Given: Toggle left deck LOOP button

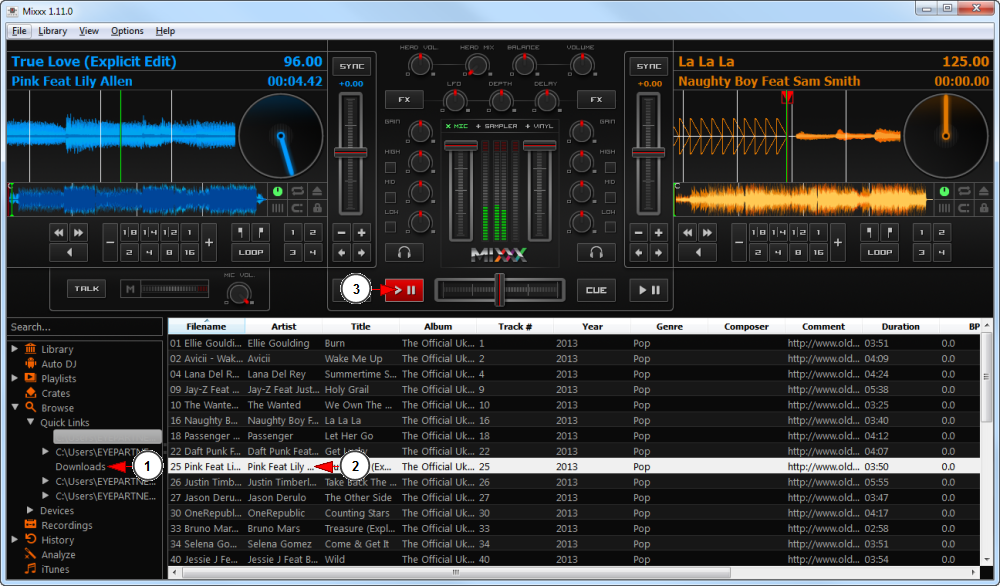Looking at the screenshot, I should pyautogui.click(x=251, y=253).
